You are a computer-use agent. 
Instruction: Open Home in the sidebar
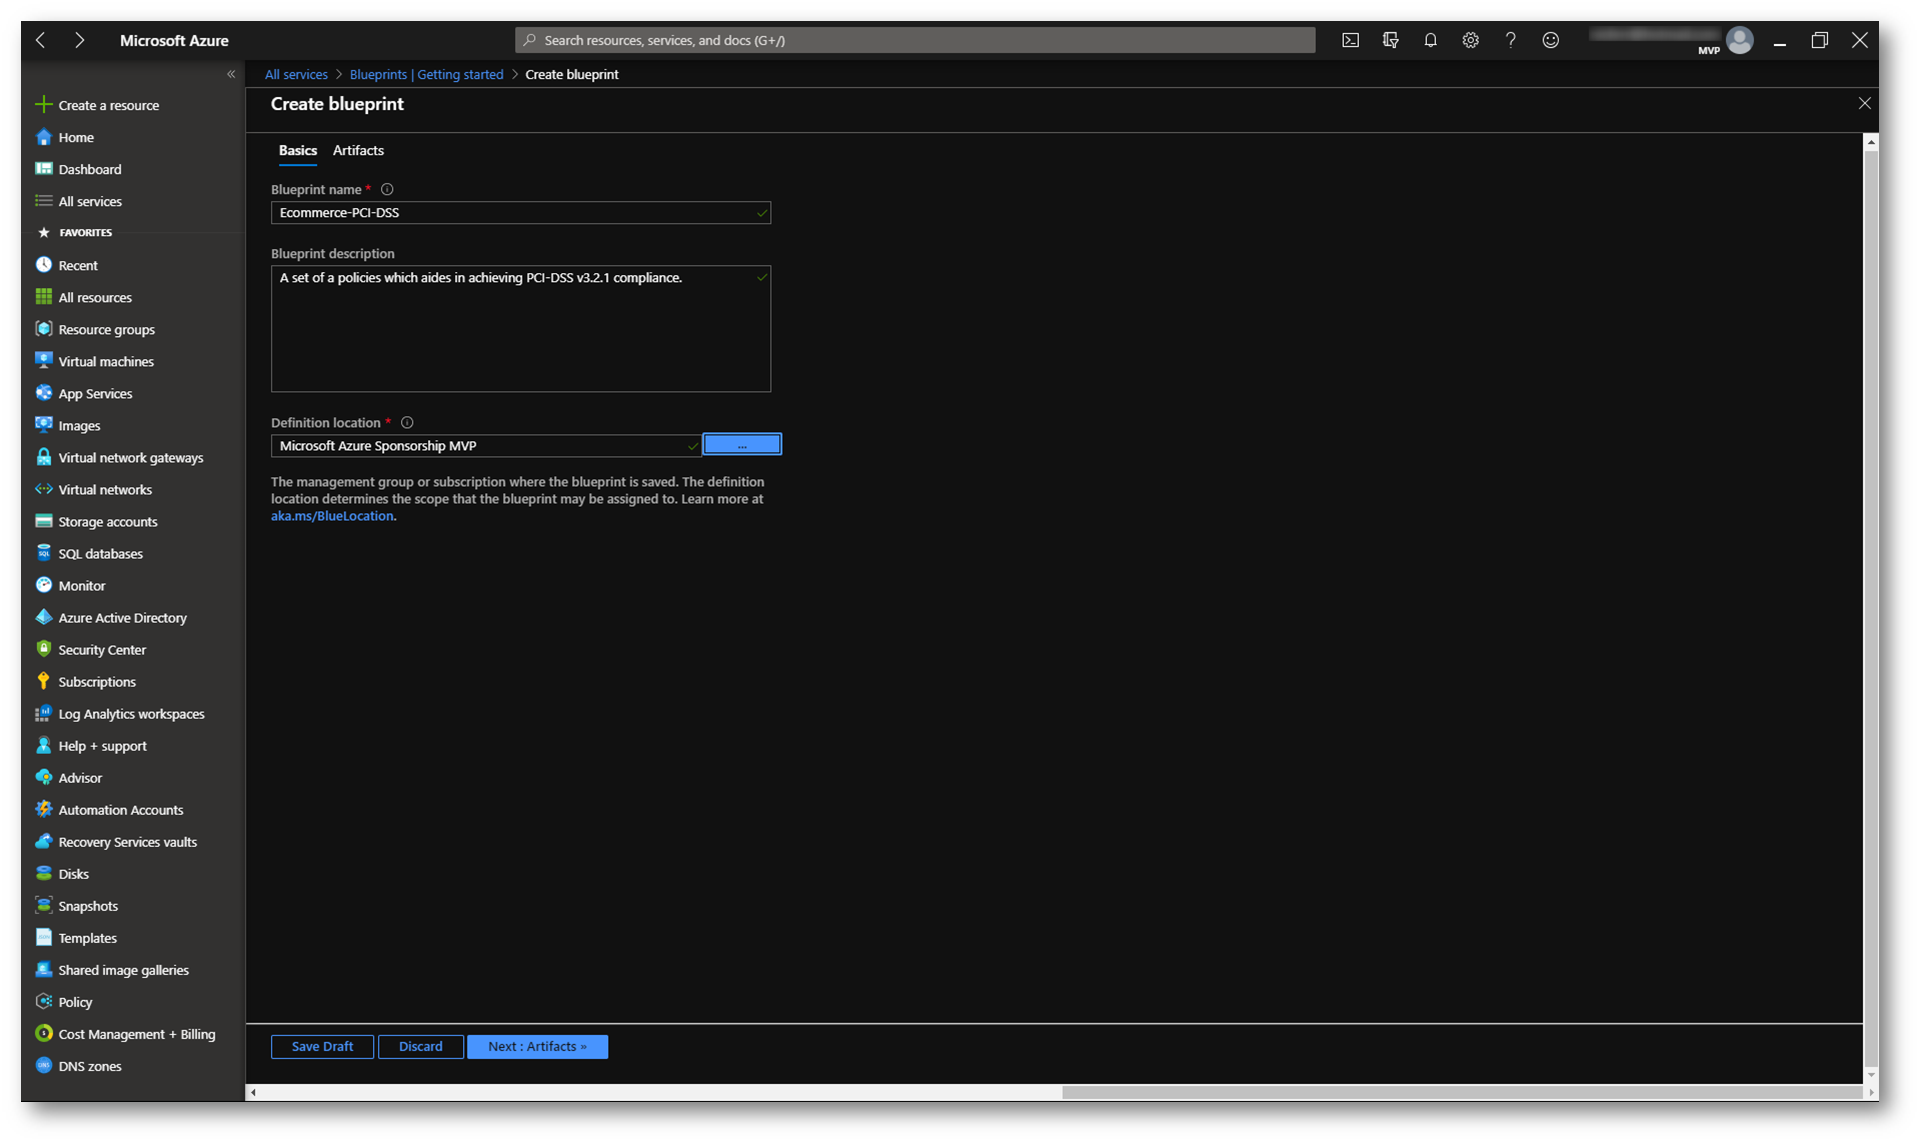[x=65, y=137]
